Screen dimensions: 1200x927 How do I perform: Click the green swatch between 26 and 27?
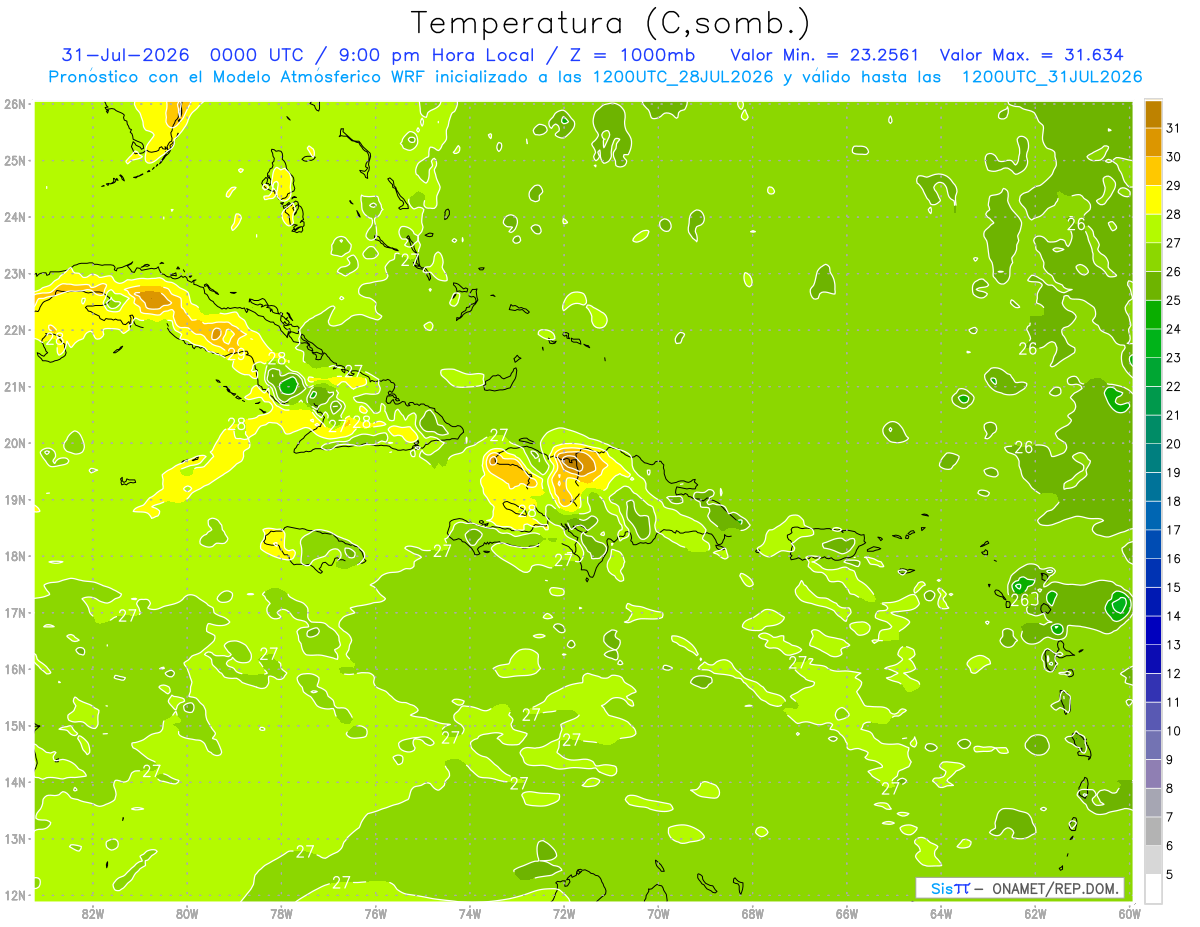(1153, 258)
